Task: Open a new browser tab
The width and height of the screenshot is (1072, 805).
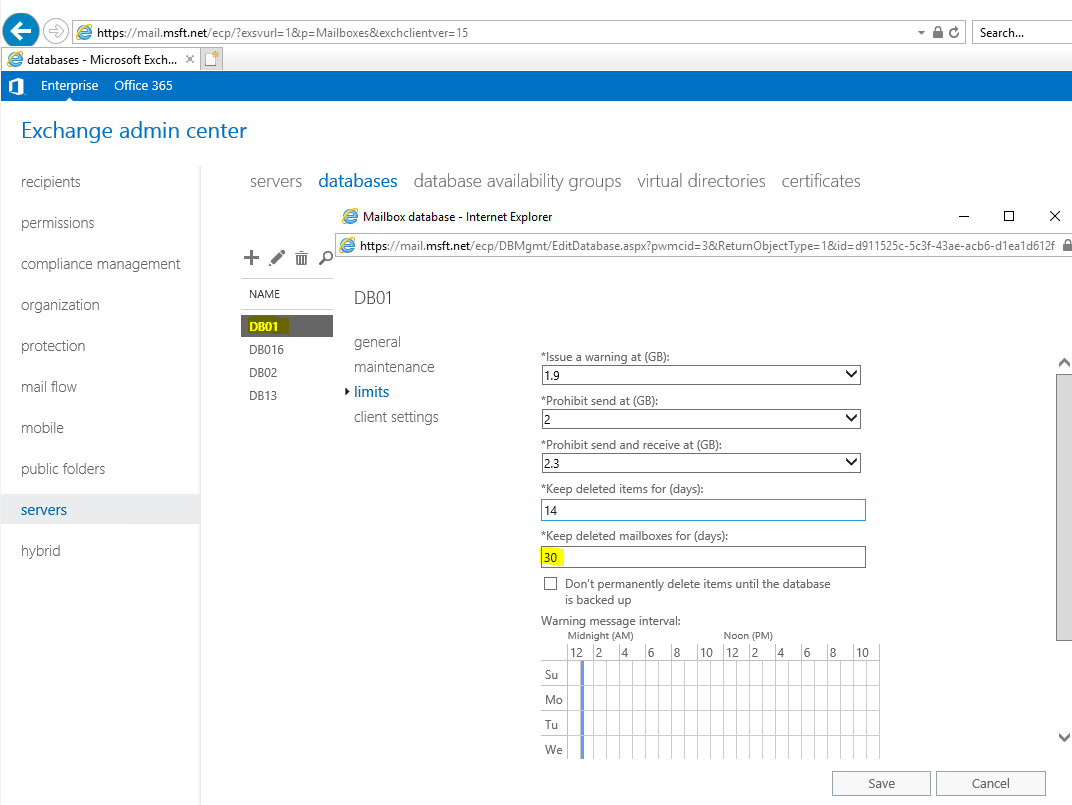Action: tap(212, 59)
